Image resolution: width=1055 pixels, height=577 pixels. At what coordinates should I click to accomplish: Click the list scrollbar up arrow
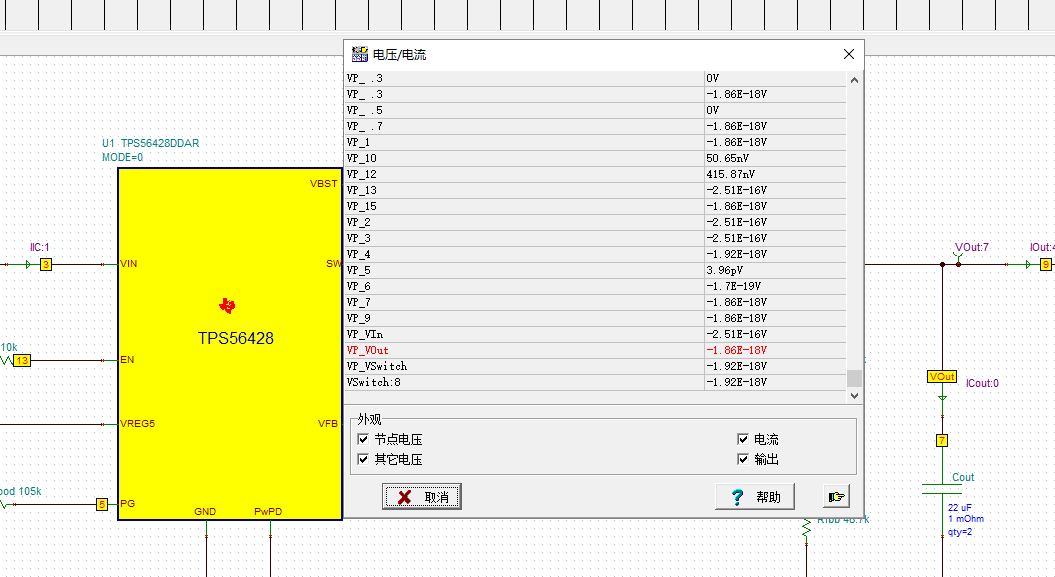click(854, 80)
